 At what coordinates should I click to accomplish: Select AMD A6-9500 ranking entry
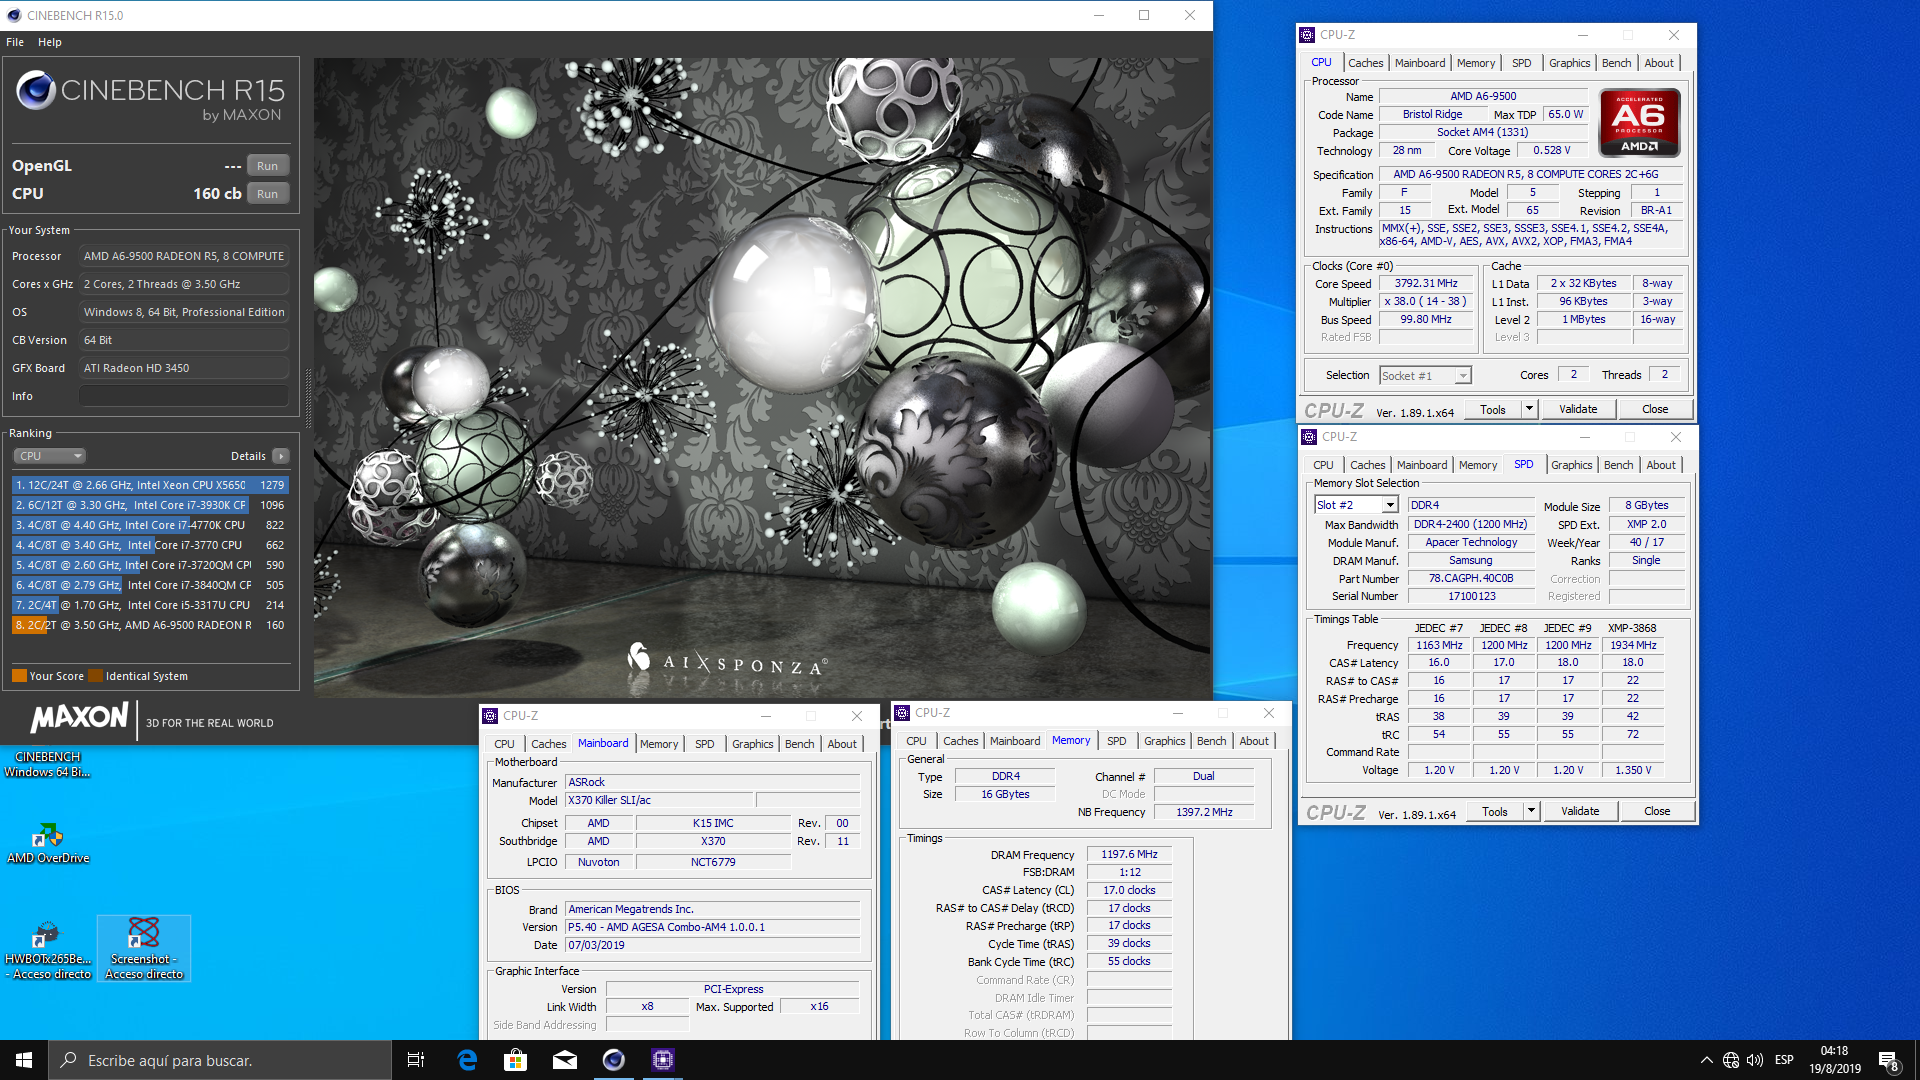150,625
